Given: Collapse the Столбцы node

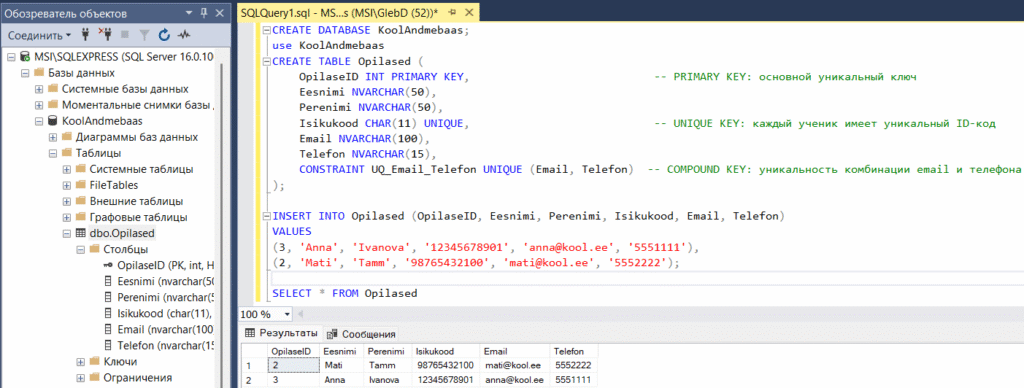Looking at the screenshot, I should tap(80, 249).
